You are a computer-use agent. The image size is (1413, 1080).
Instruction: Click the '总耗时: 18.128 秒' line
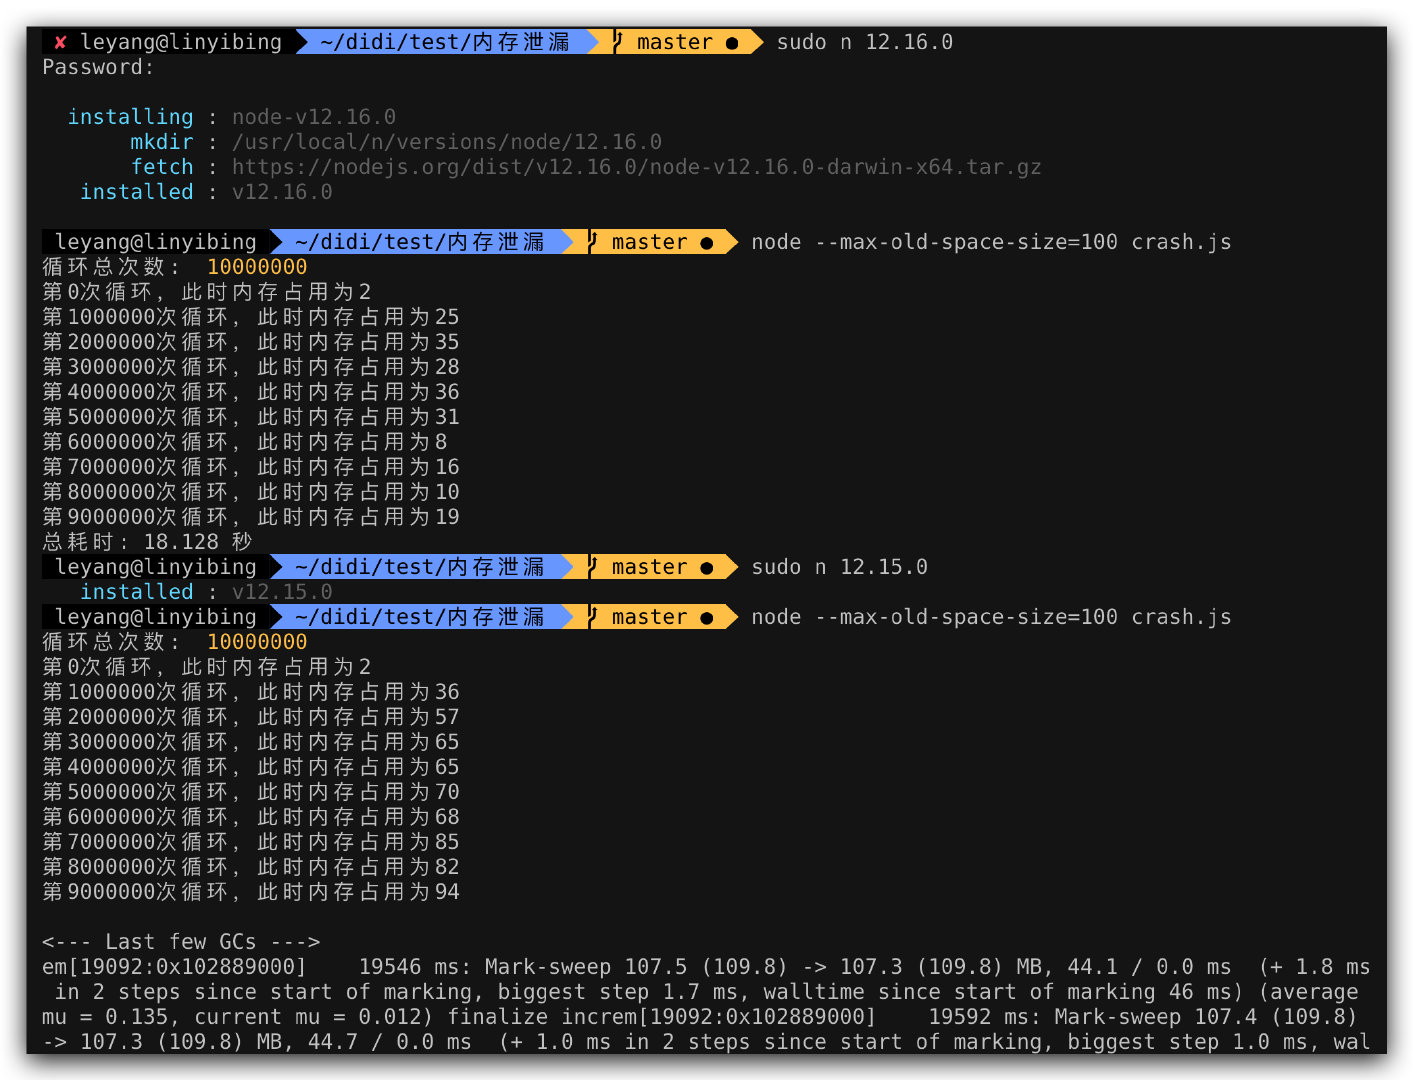tap(147, 542)
